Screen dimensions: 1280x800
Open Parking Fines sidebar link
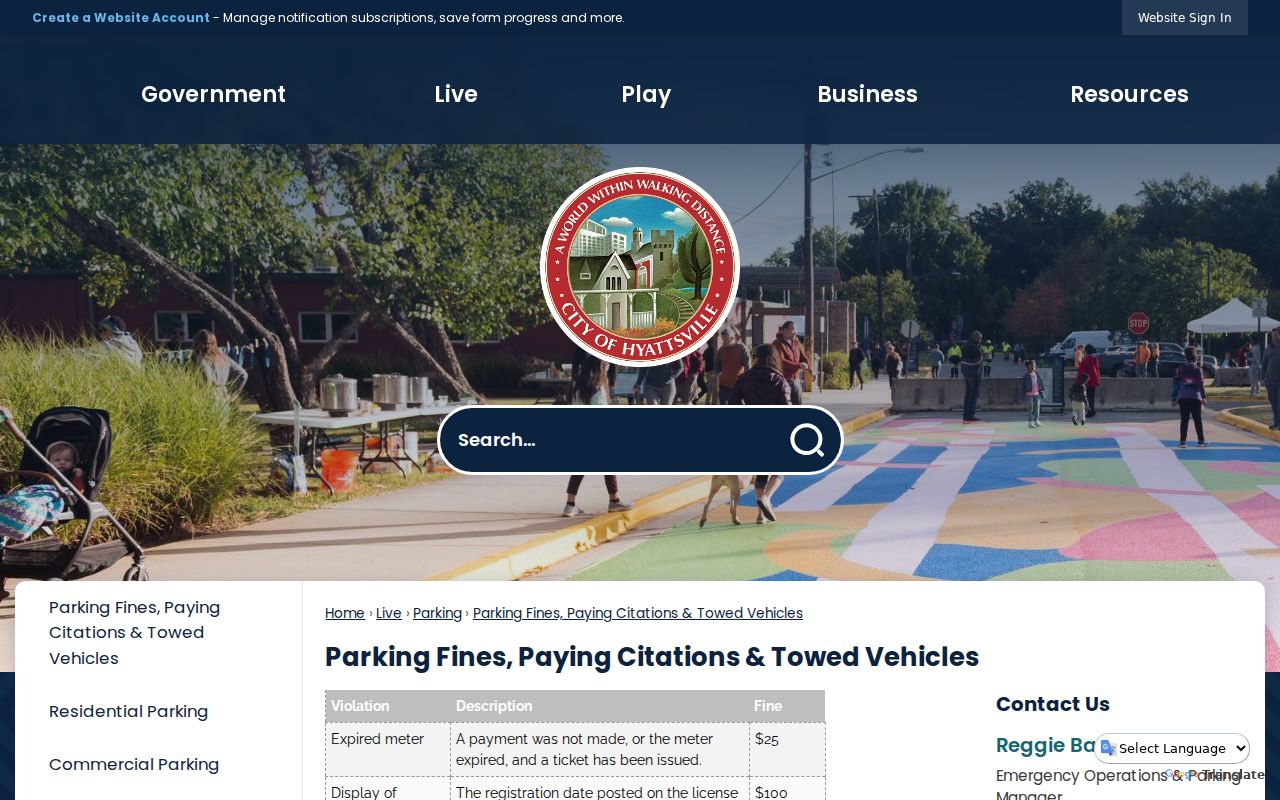134,633
